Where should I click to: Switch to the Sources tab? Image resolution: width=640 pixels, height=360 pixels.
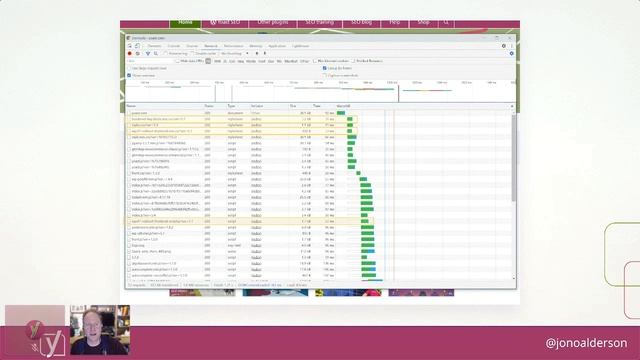tap(192, 46)
